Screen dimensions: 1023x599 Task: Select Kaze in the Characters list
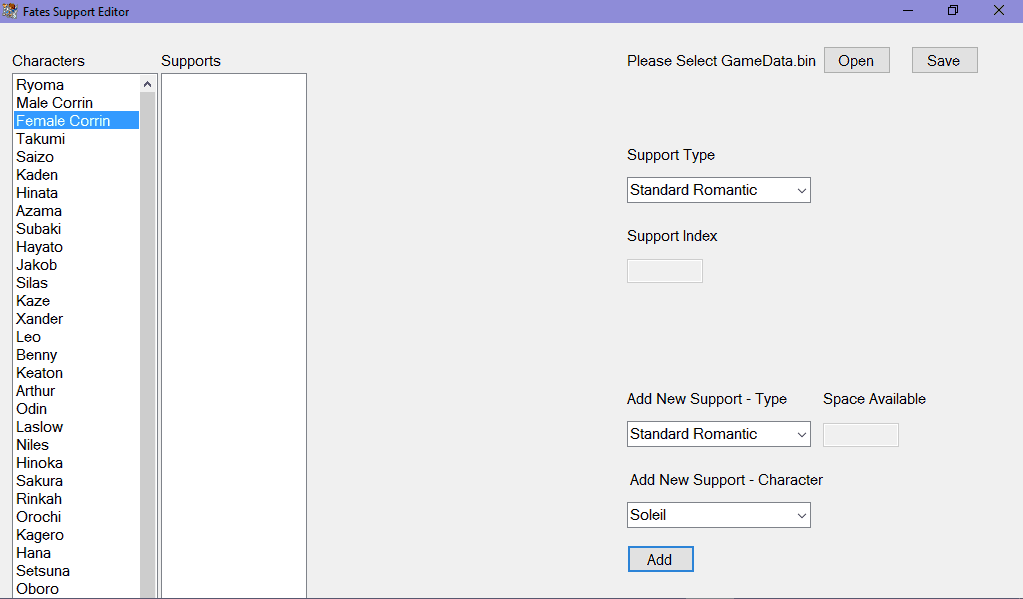coord(76,301)
